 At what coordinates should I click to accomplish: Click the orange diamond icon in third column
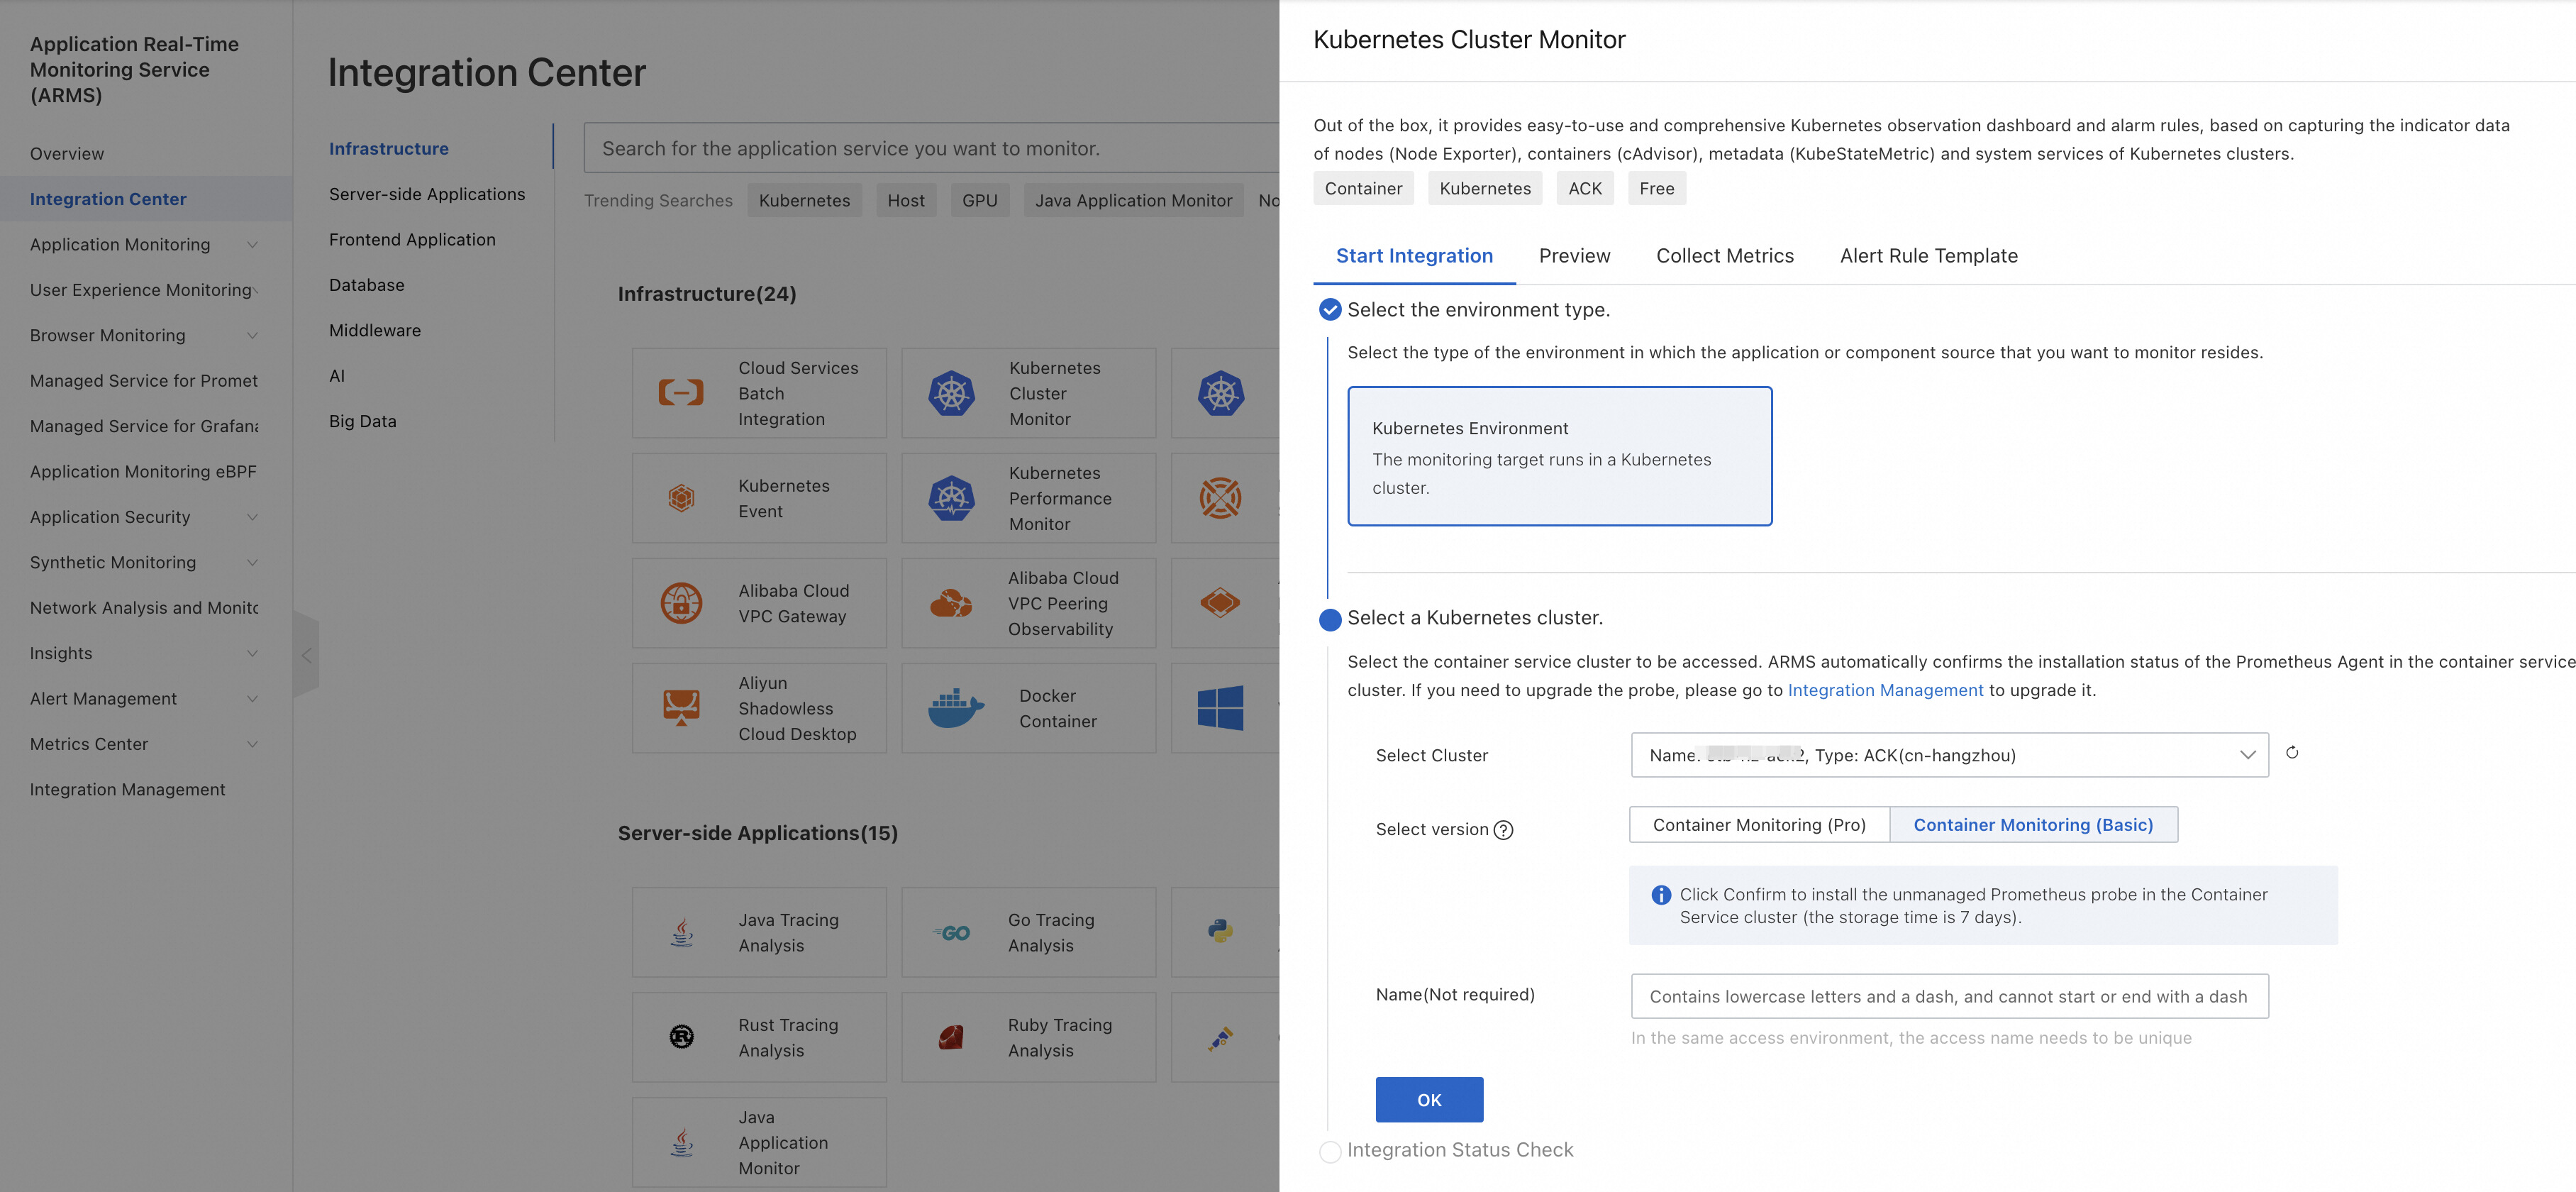click(x=1220, y=603)
